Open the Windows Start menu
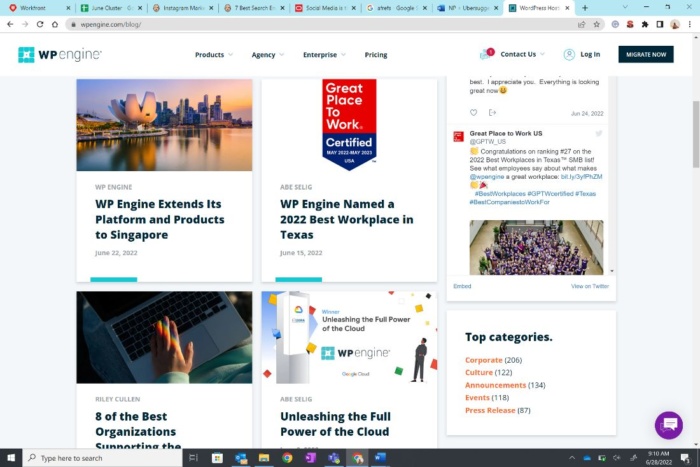This screenshot has width=700, height=467. pos(11,458)
